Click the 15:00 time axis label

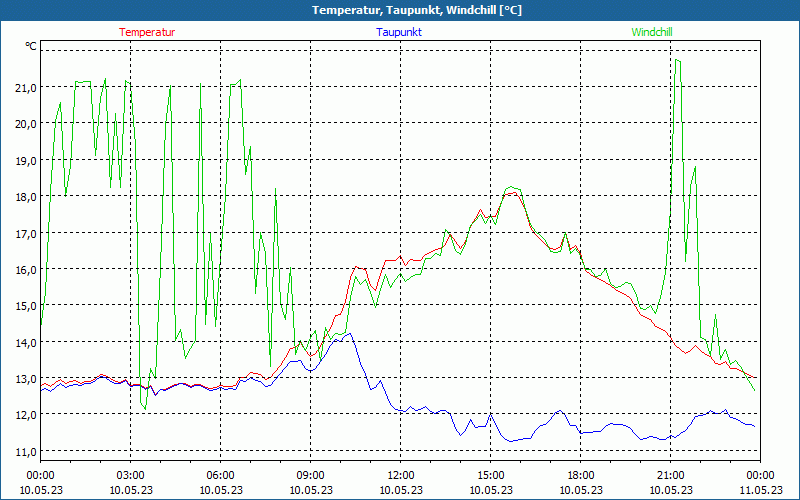coord(490,475)
